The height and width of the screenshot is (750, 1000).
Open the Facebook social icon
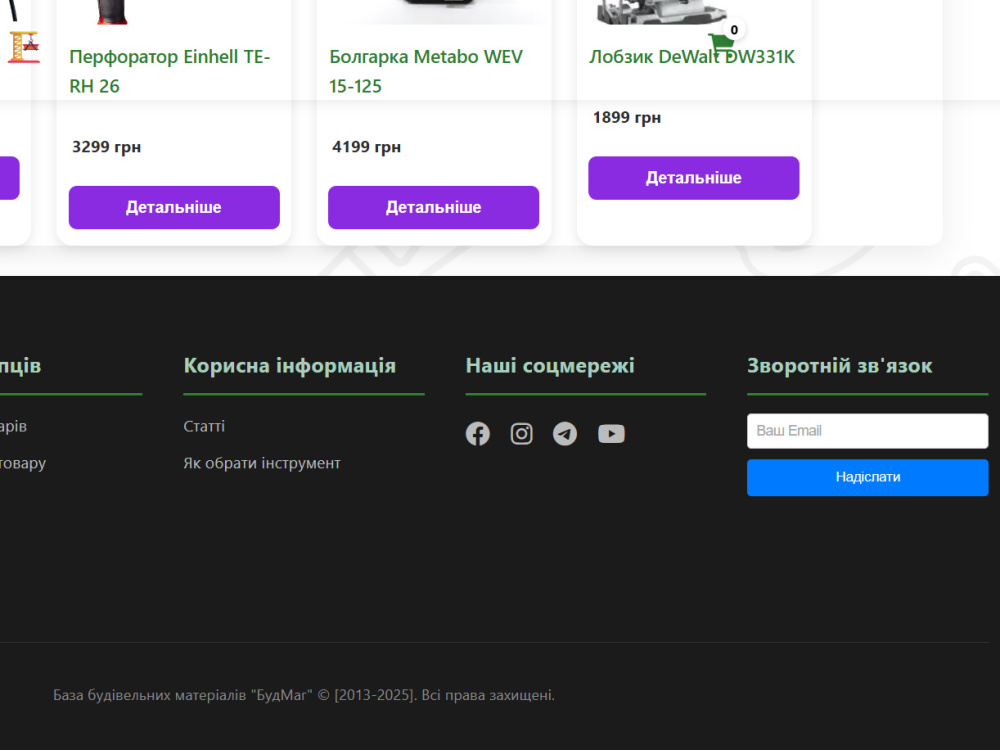pos(478,434)
